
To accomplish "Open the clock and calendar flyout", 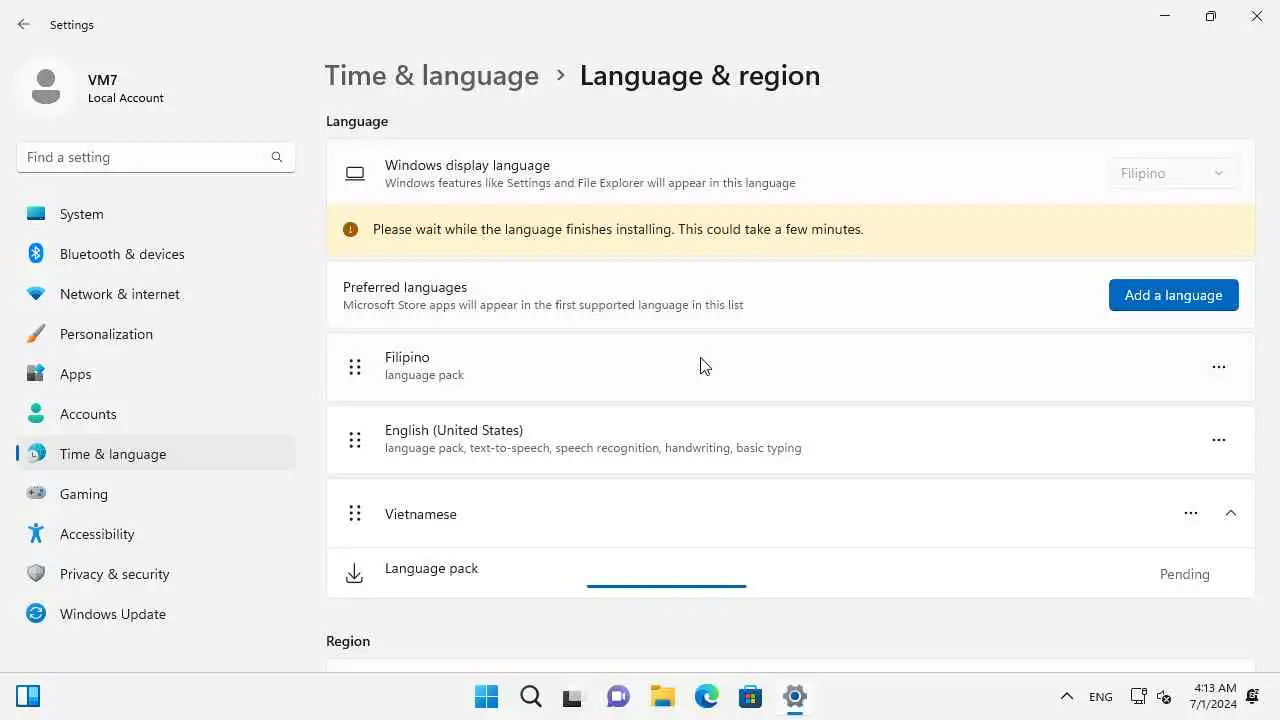I will (1214, 696).
